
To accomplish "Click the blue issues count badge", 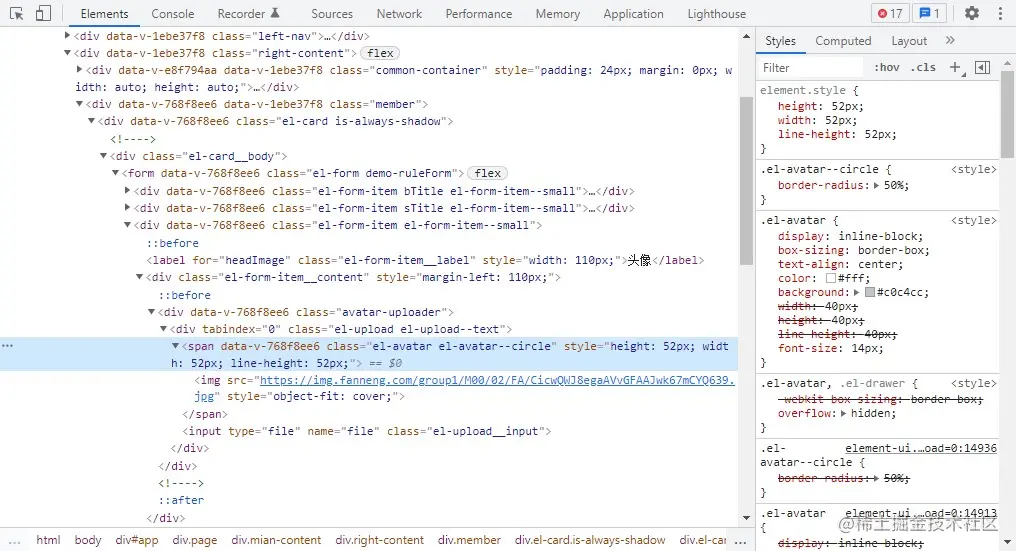I will tap(929, 13).
